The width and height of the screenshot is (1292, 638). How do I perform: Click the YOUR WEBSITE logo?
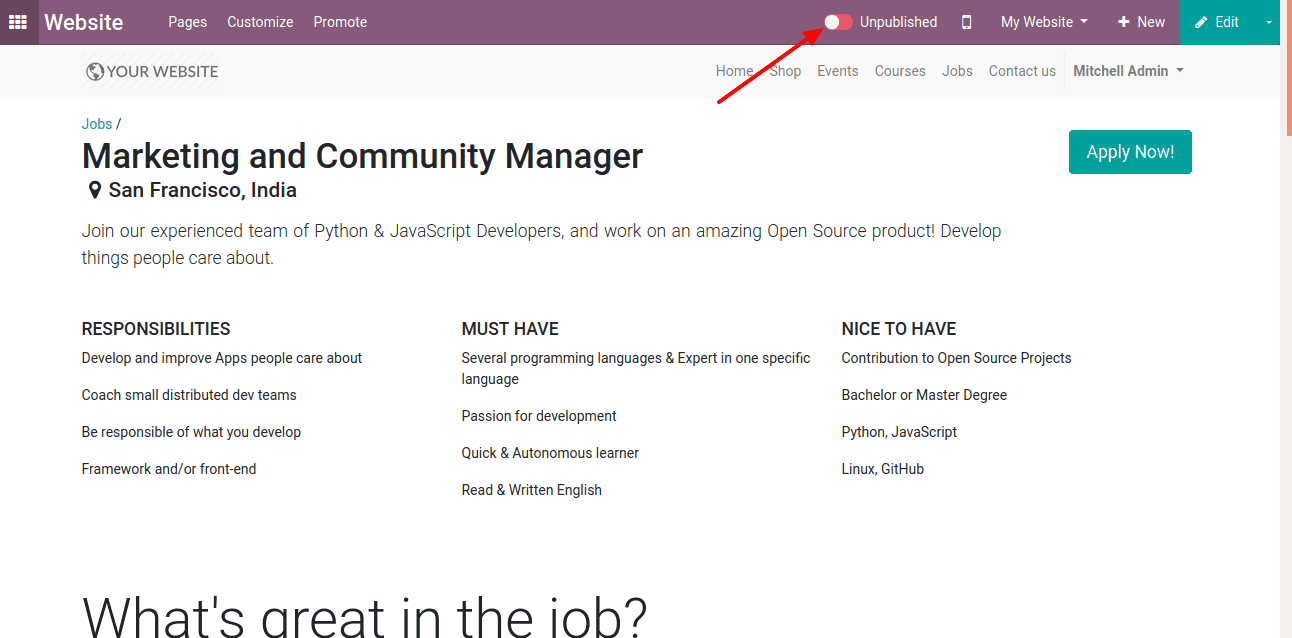click(152, 71)
